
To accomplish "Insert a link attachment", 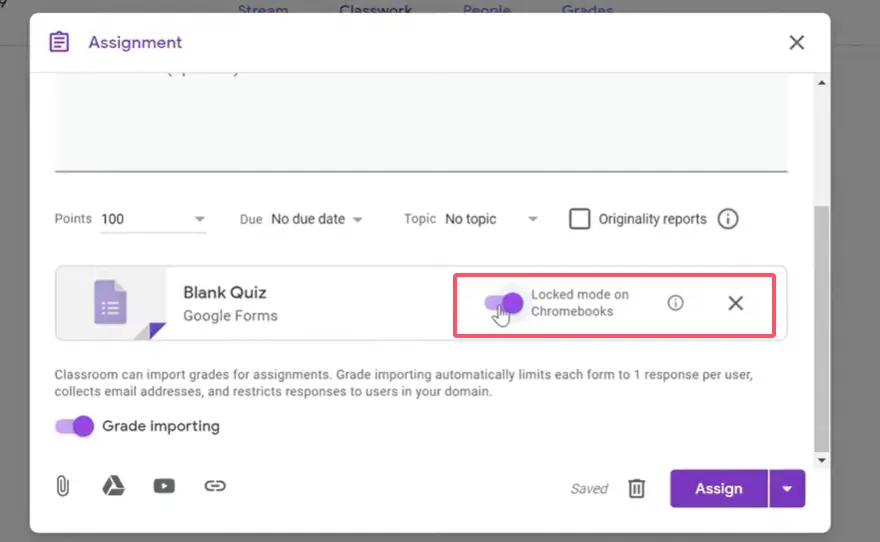I will pos(215,486).
